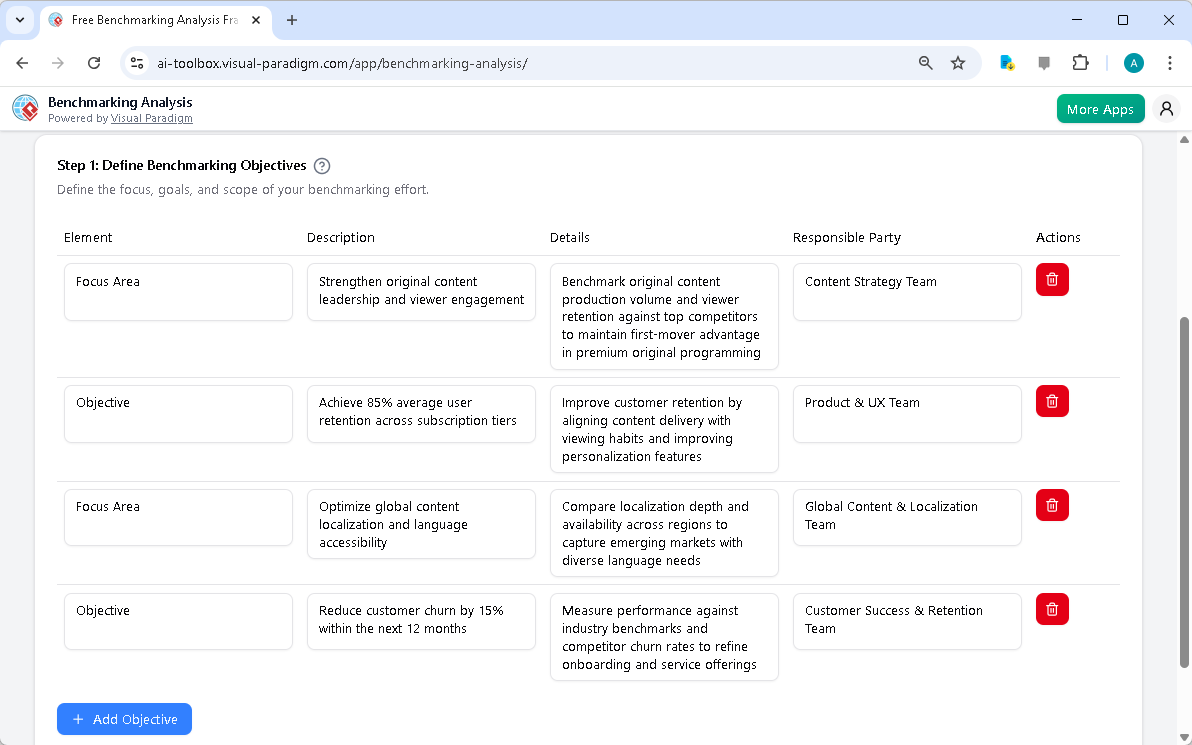
Task: Delete the localization Focus Area row
Action: (1052, 505)
